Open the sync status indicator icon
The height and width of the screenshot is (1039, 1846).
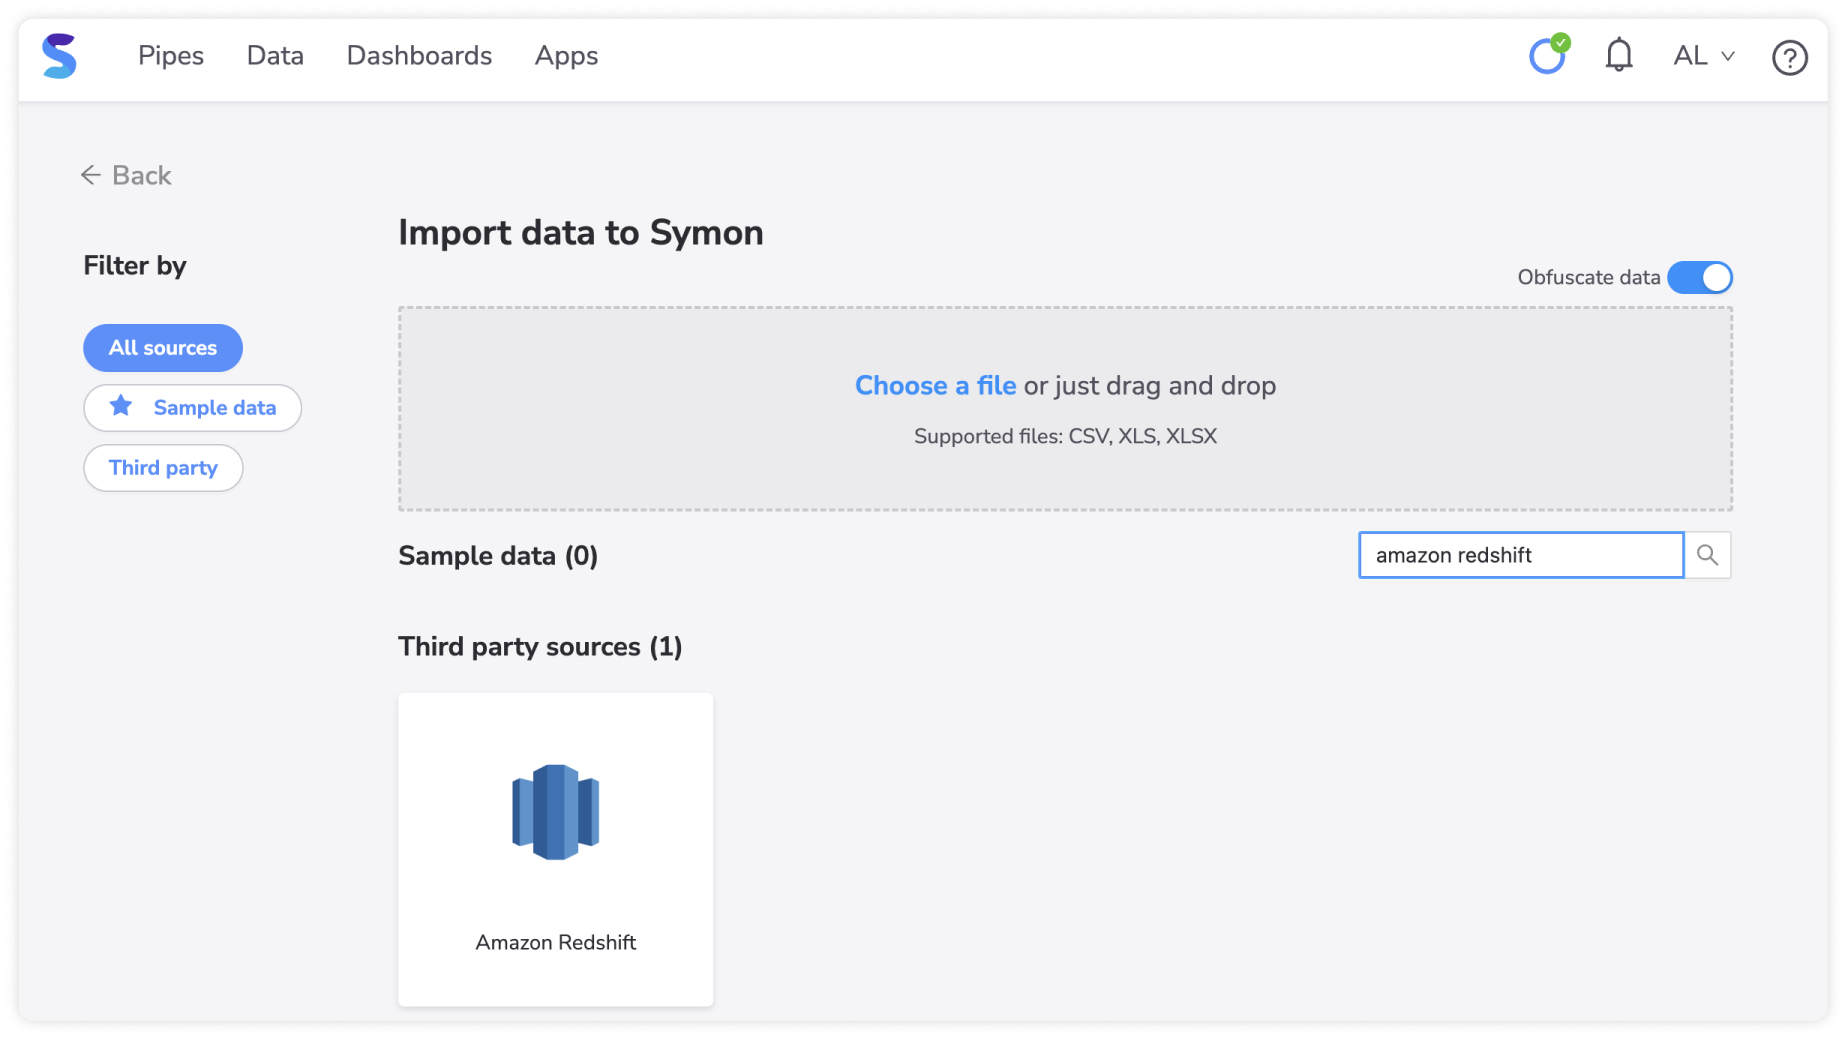(1548, 55)
